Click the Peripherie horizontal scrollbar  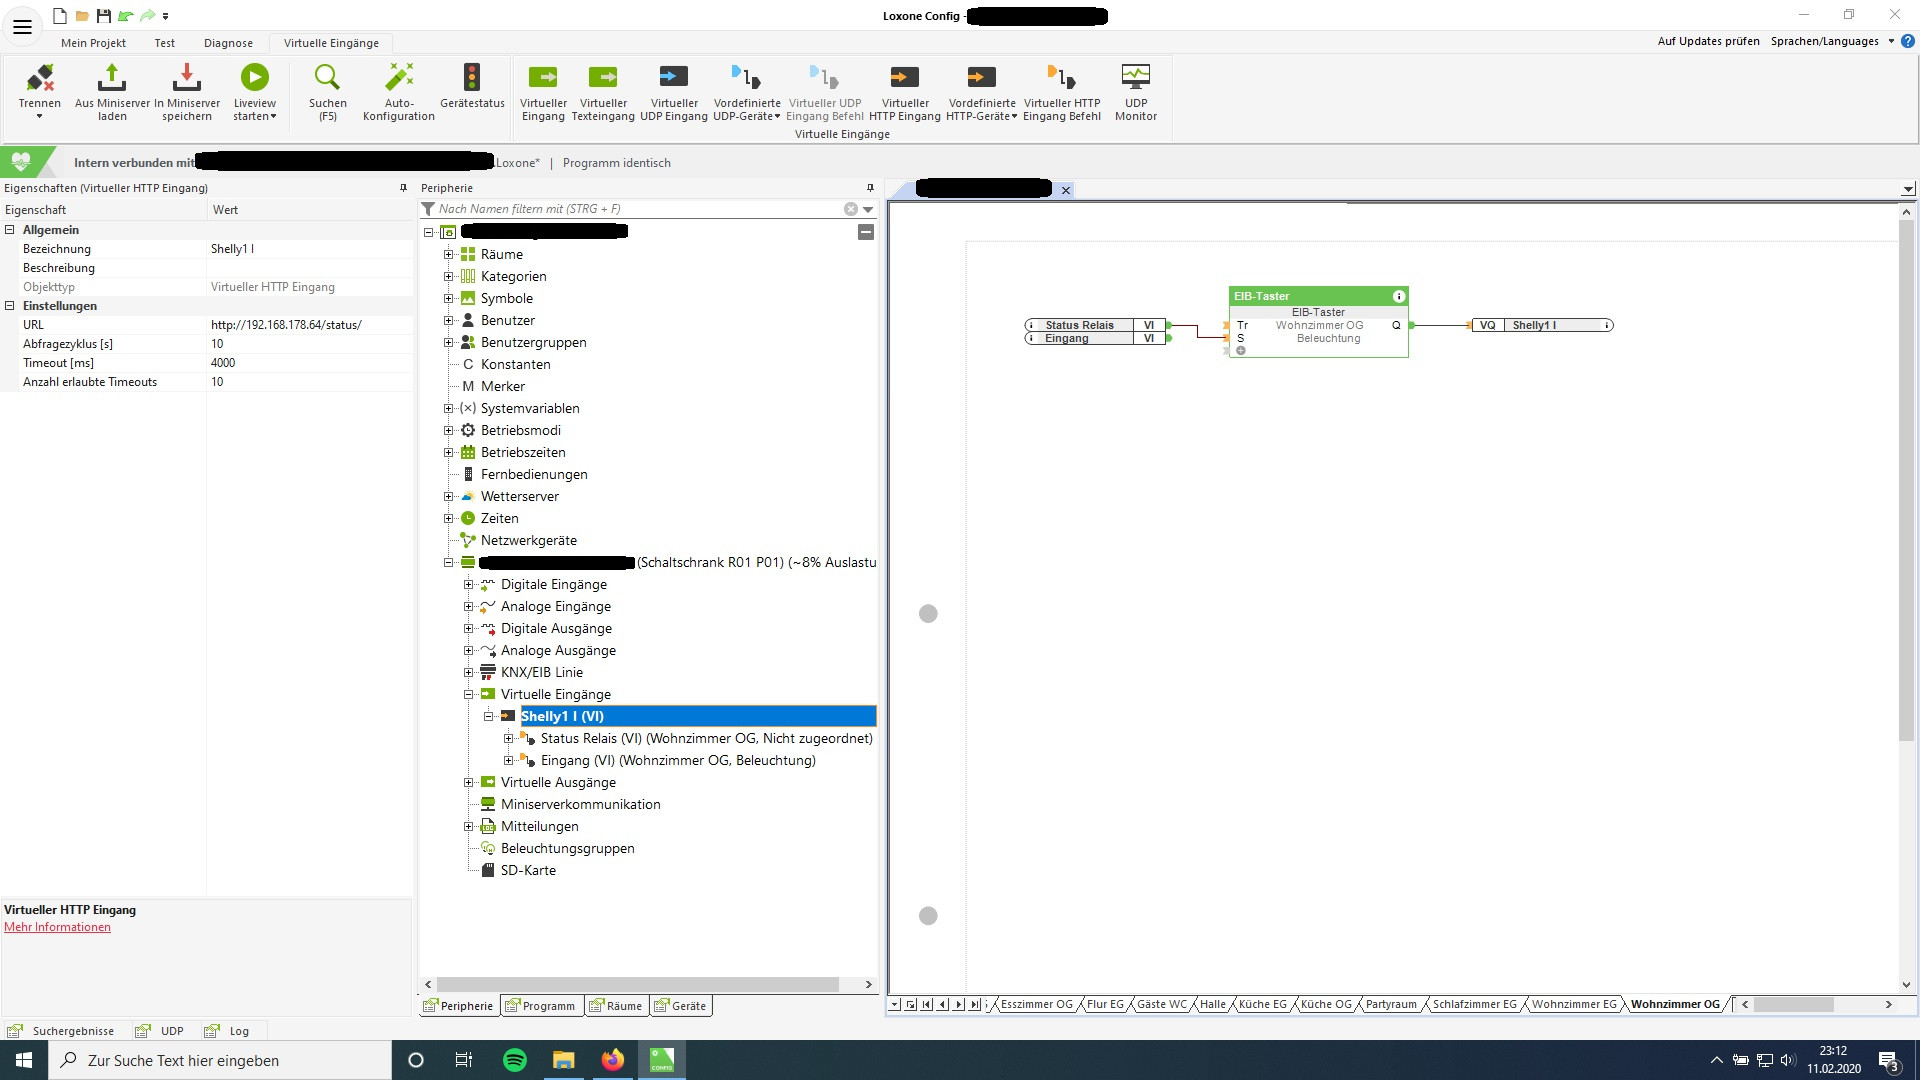(x=637, y=984)
